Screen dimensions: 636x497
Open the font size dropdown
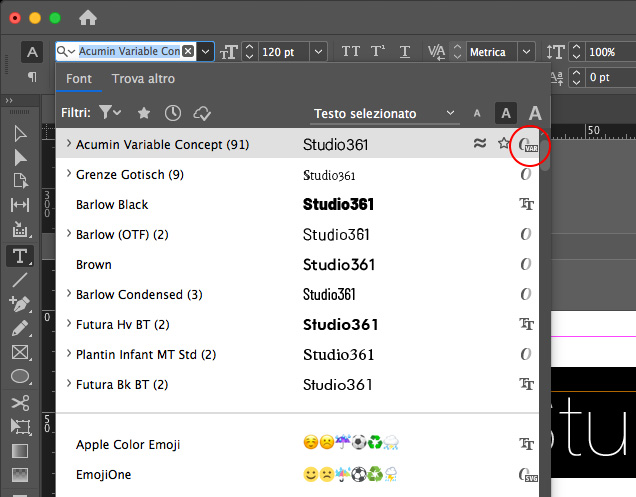(x=318, y=52)
